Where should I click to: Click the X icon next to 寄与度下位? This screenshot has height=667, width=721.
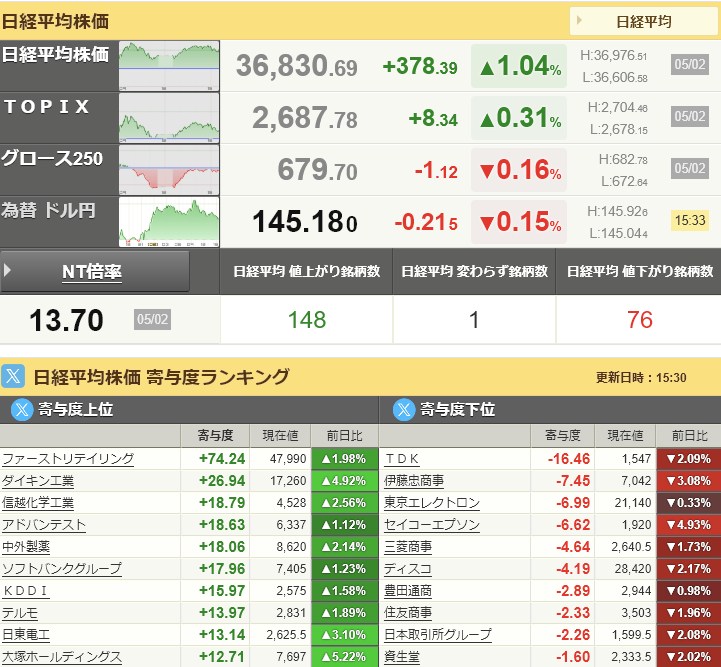(404, 409)
